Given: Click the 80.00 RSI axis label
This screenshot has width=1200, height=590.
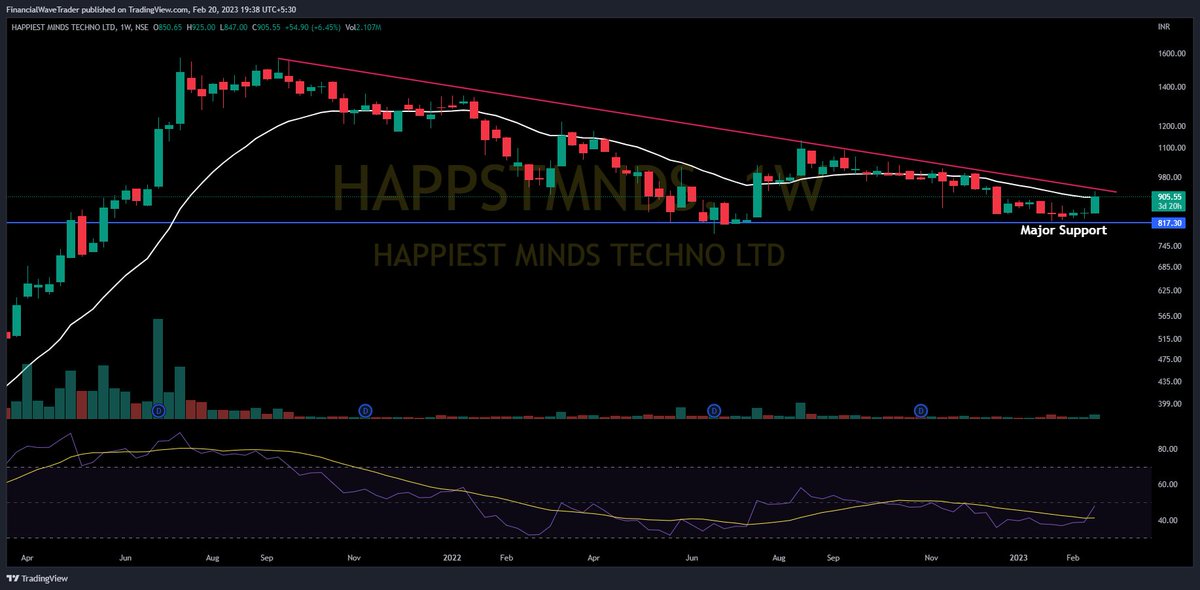Looking at the screenshot, I should tap(1168, 449).
